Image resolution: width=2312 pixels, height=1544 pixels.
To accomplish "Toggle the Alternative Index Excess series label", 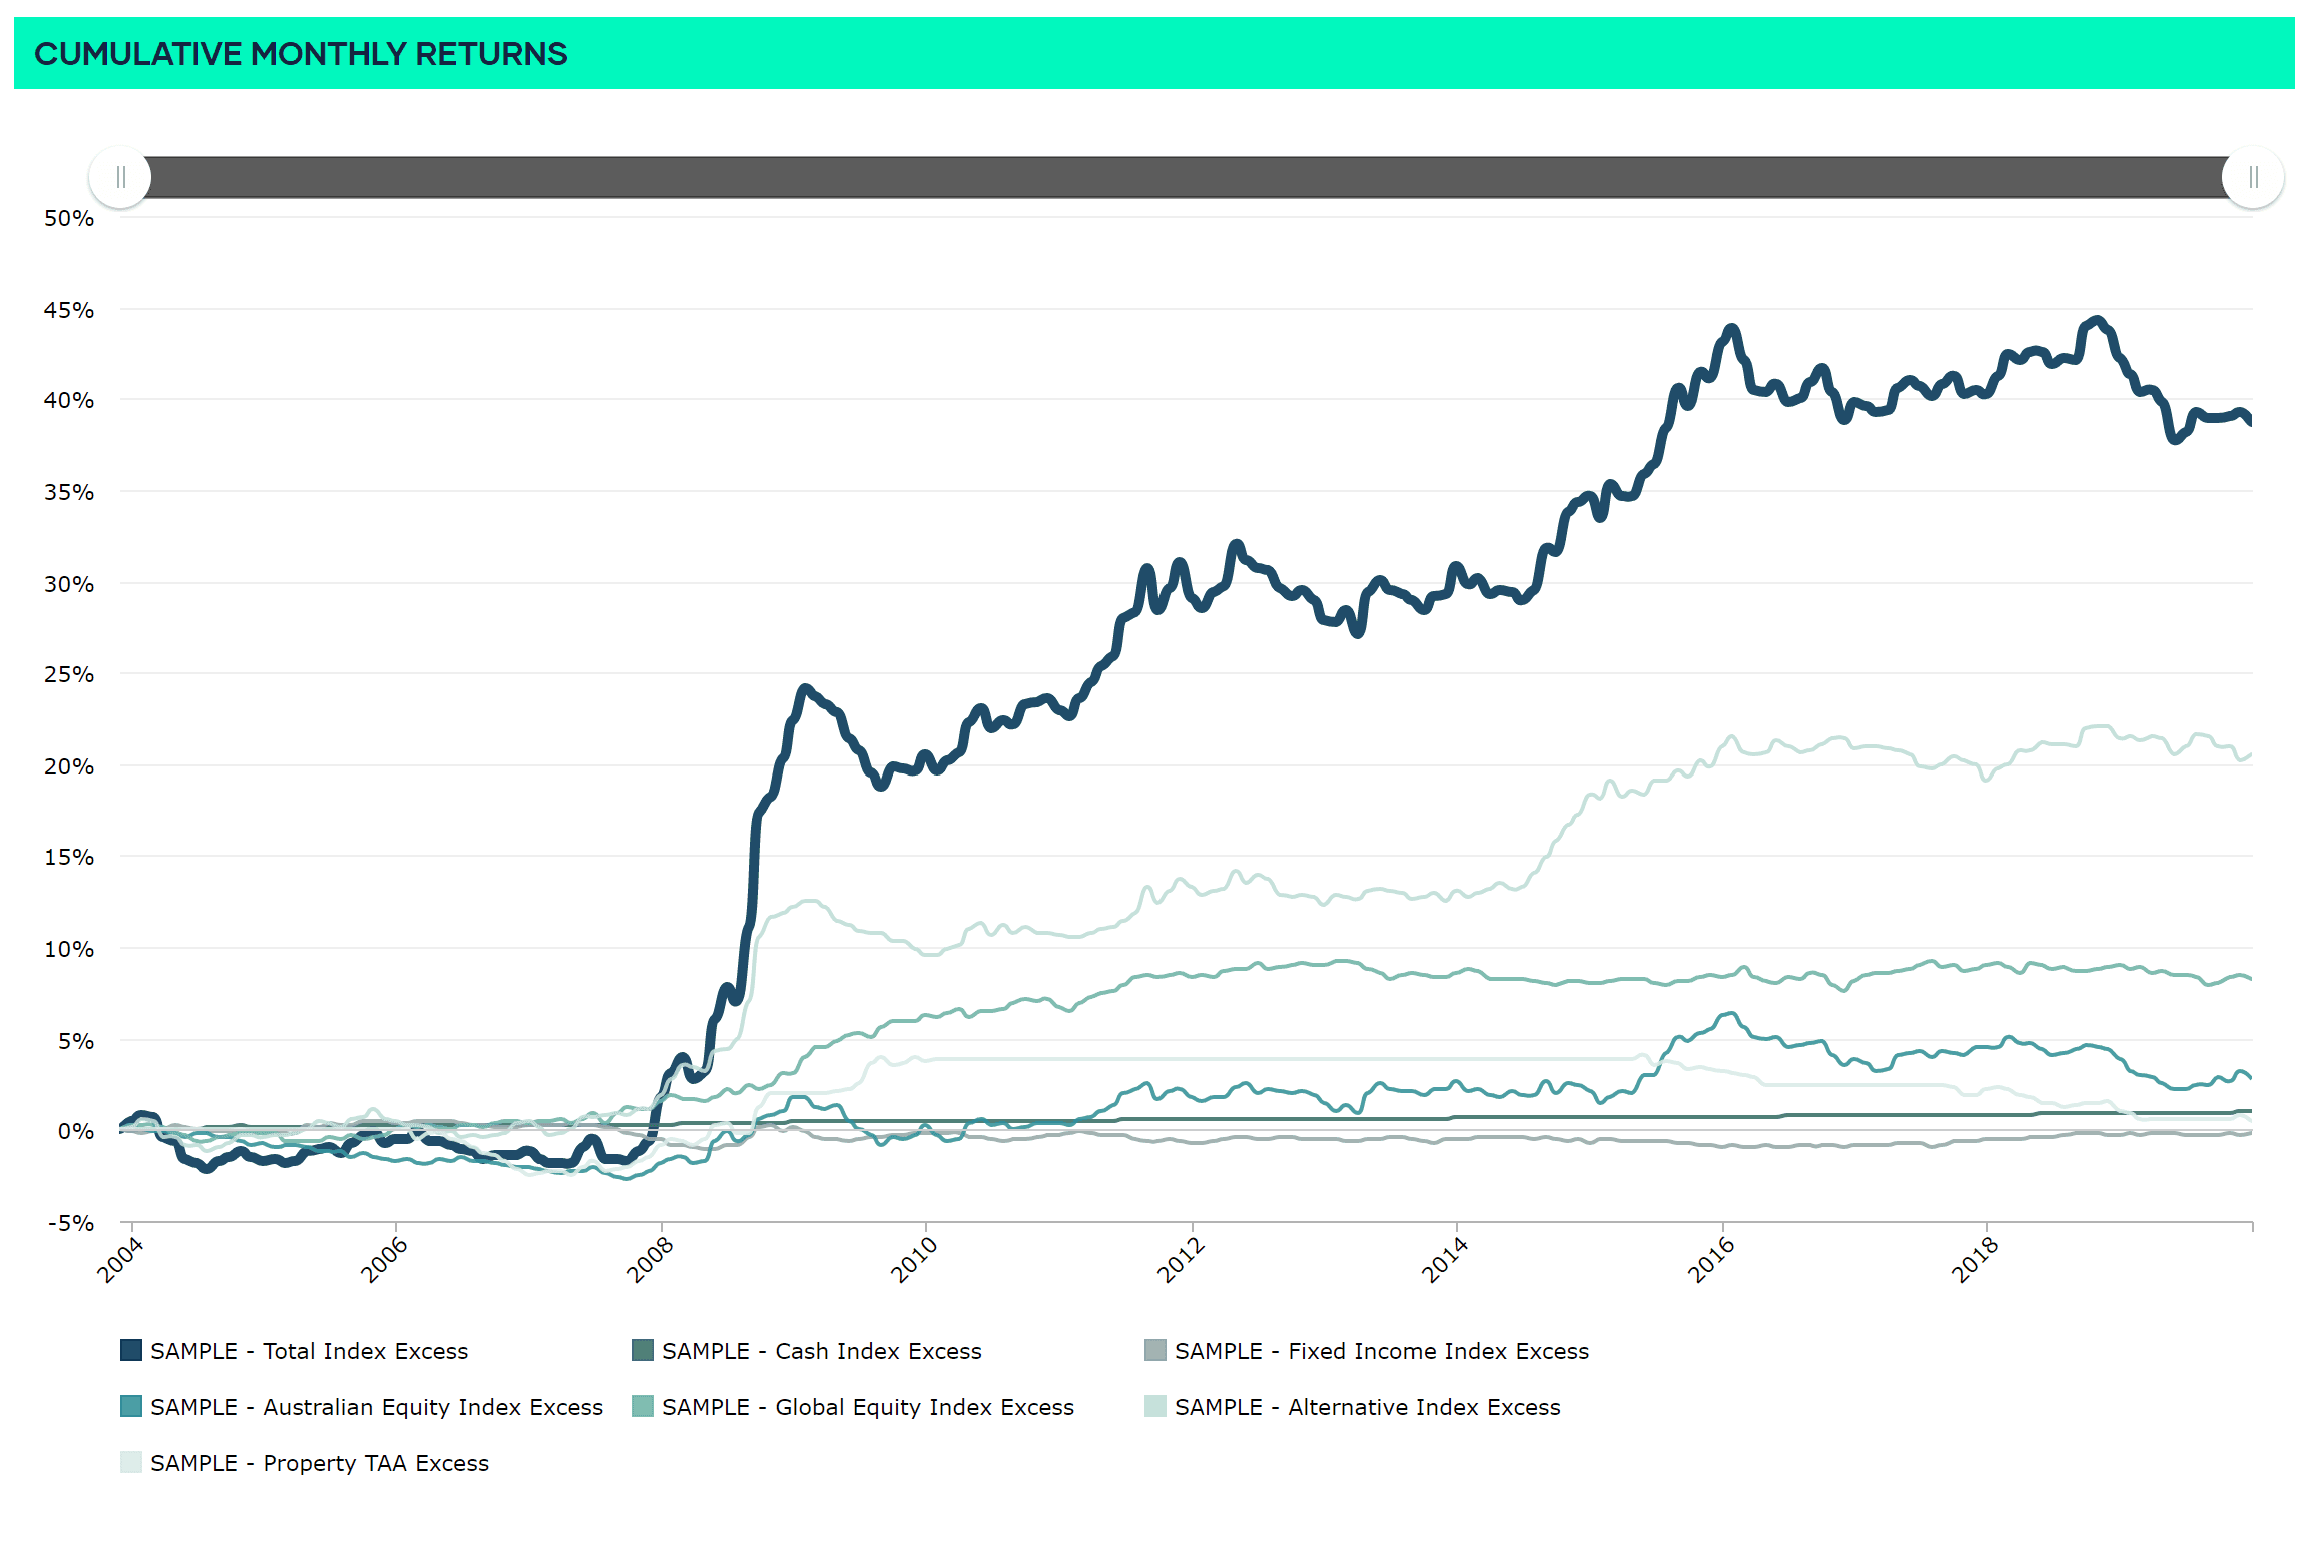I will pyautogui.click(x=1367, y=1407).
